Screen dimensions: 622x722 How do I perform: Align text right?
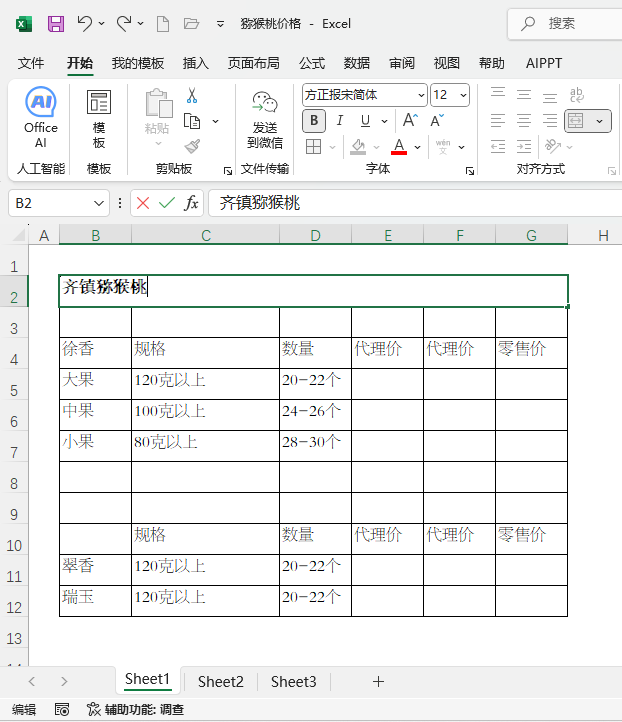click(x=550, y=121)
